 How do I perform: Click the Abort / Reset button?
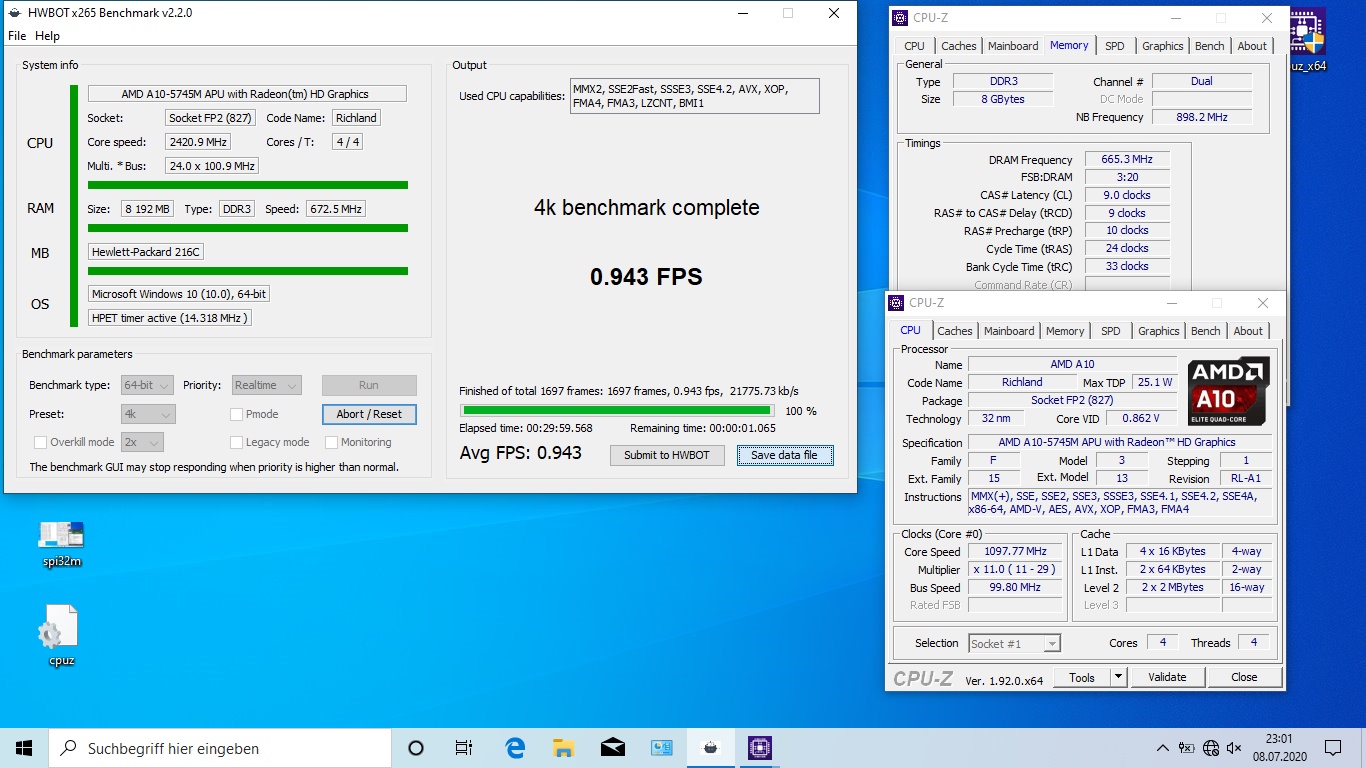point(369,414)
